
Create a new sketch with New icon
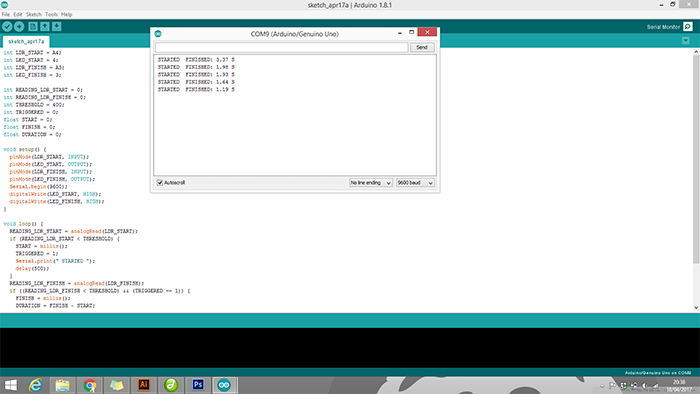coord(33,27)
